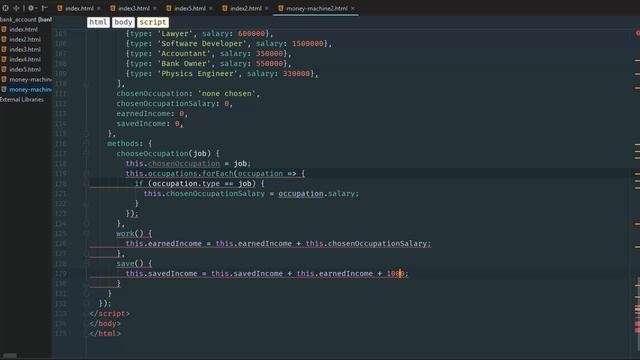
Task: Select the money-machine2.html editor tab
Action: pos(317,8)
